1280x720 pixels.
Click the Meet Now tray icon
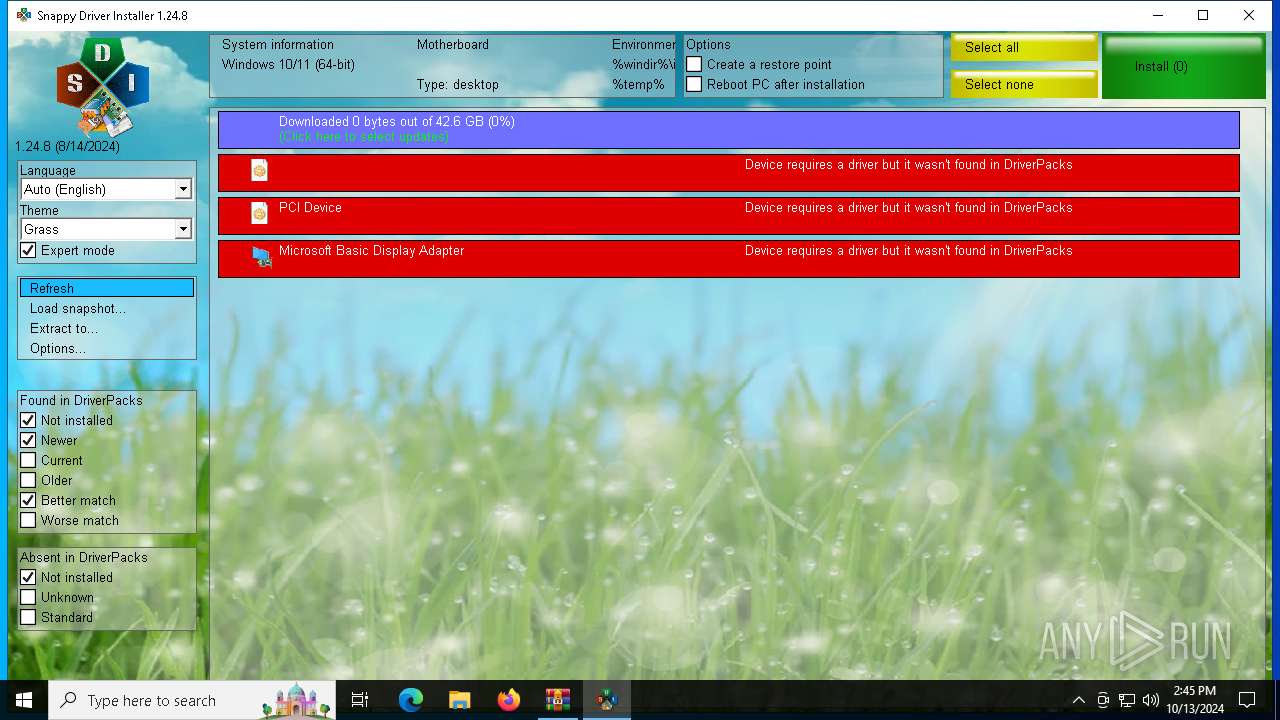[1103, 700]
